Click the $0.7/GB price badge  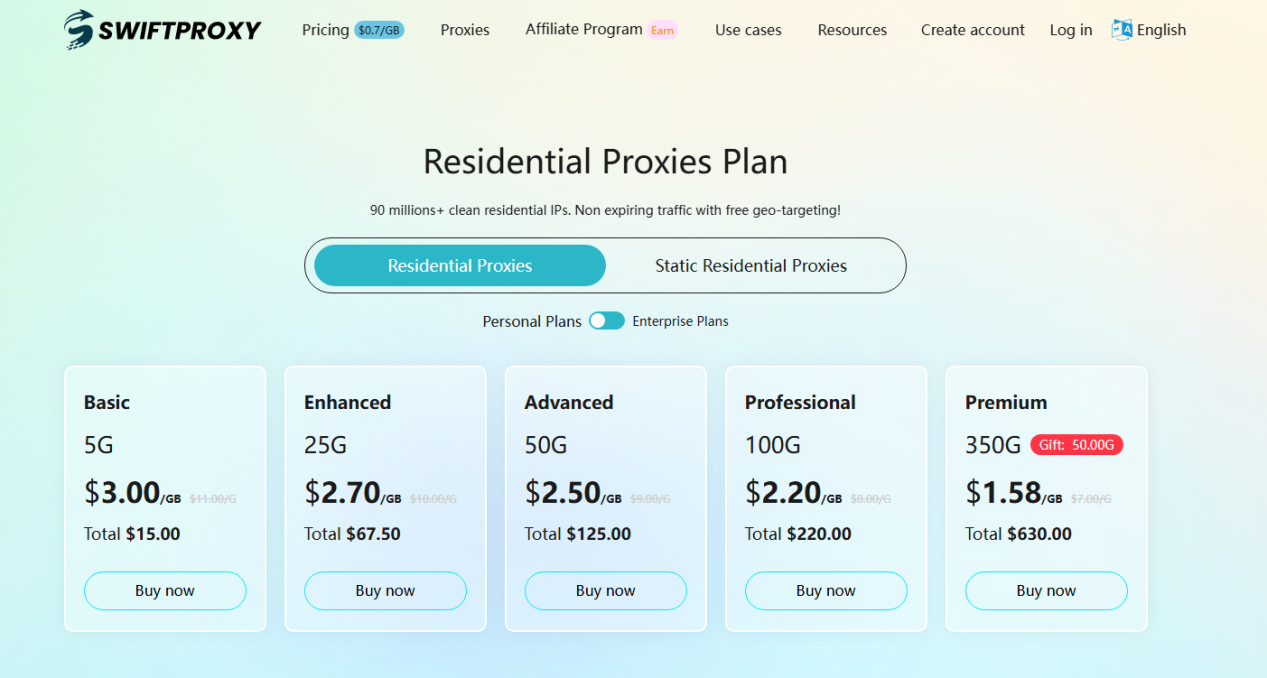[x=379, y=30]
